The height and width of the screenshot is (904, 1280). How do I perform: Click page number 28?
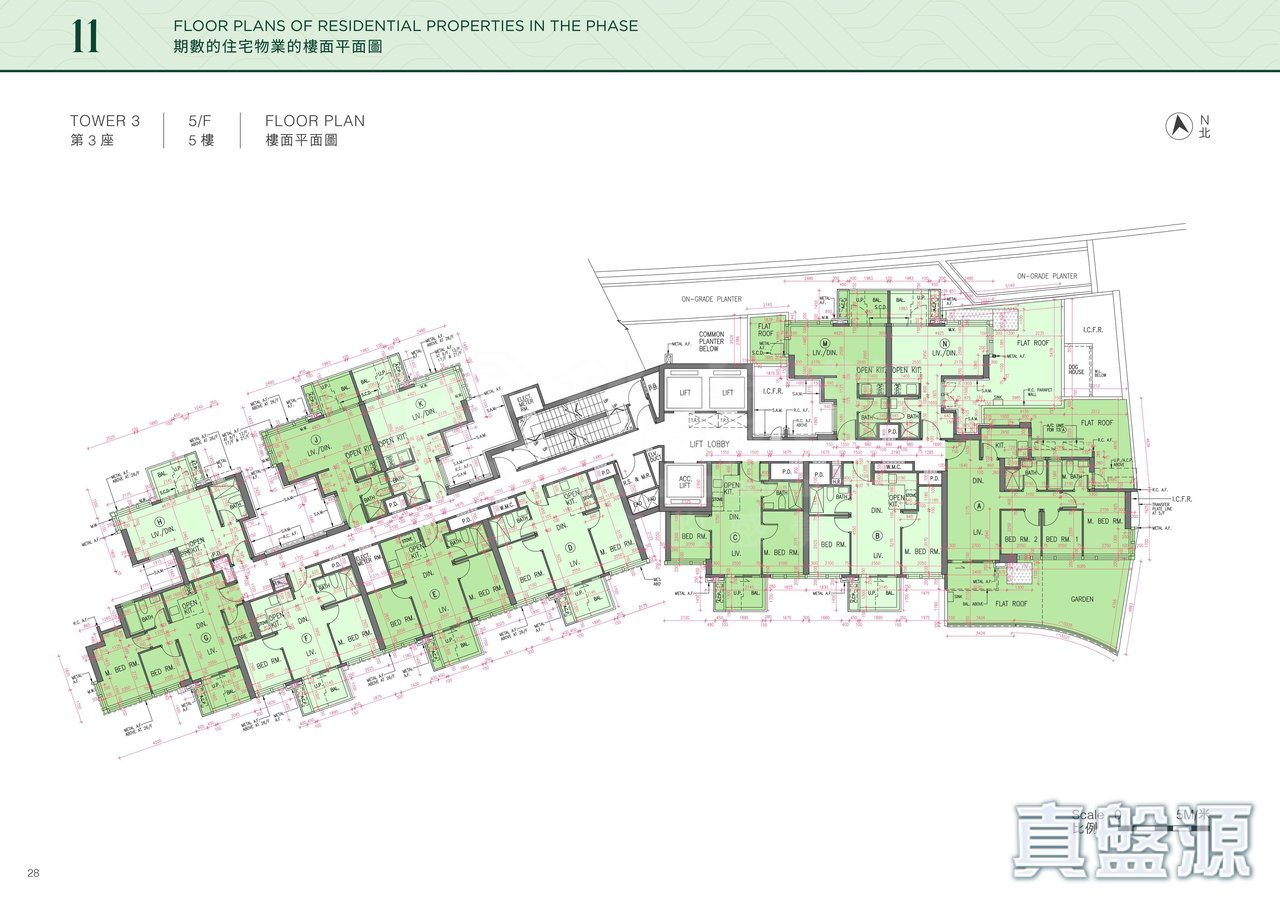tap(34, 873)
